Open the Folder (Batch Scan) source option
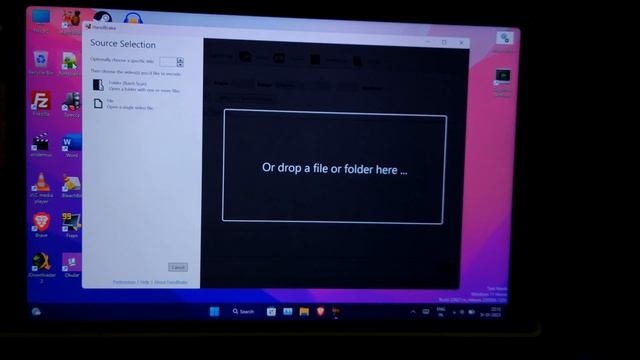This screenshot has height=360, width=640. click(136, 86)
